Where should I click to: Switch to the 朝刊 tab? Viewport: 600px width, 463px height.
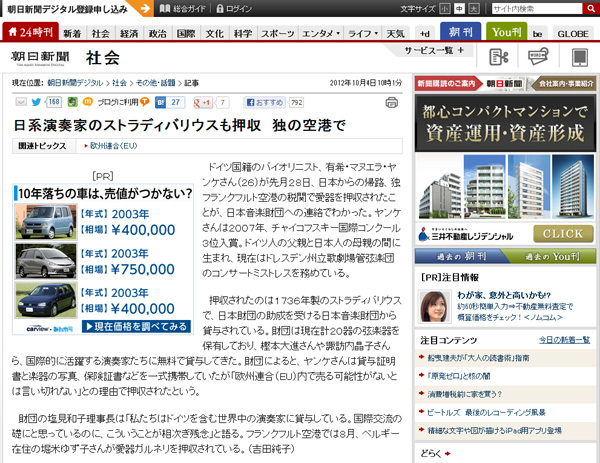459,33
